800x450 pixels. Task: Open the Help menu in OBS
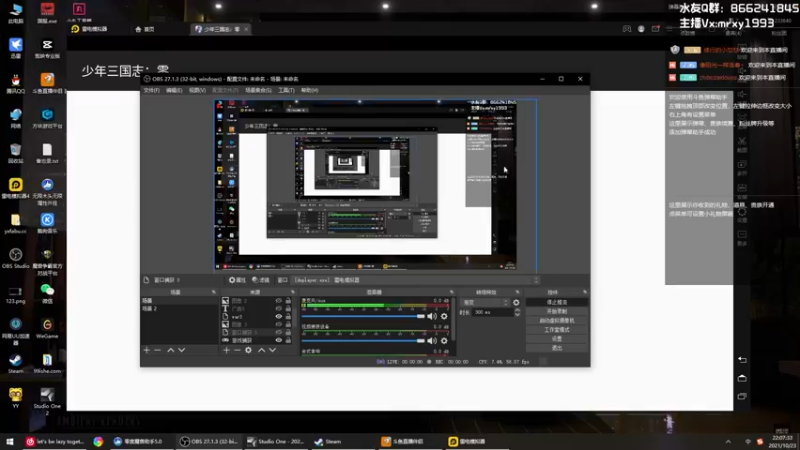pyautogui.click(x=309, y=90)
